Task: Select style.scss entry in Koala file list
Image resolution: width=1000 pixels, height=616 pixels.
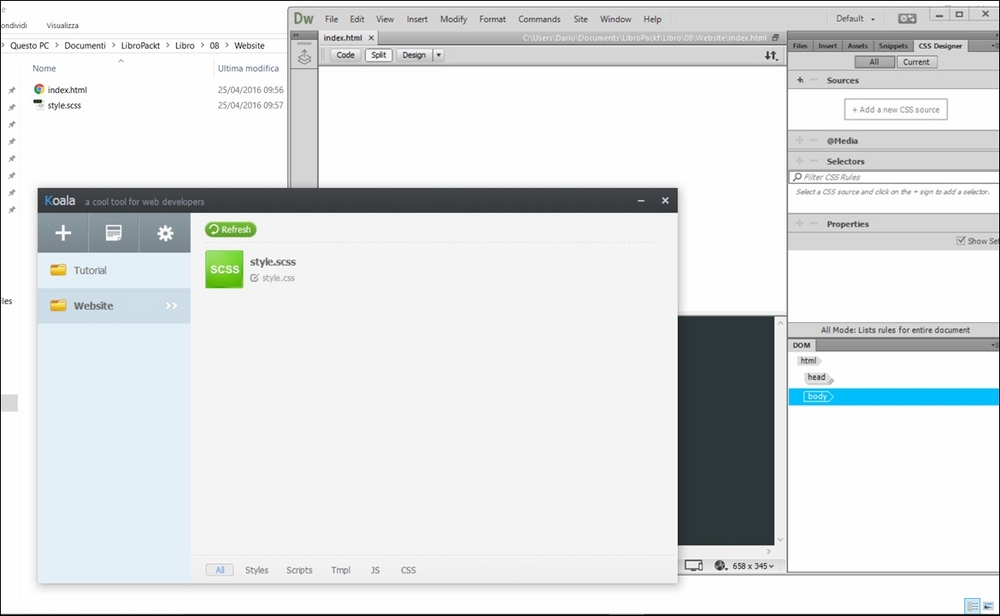Action: click(272, 261)
